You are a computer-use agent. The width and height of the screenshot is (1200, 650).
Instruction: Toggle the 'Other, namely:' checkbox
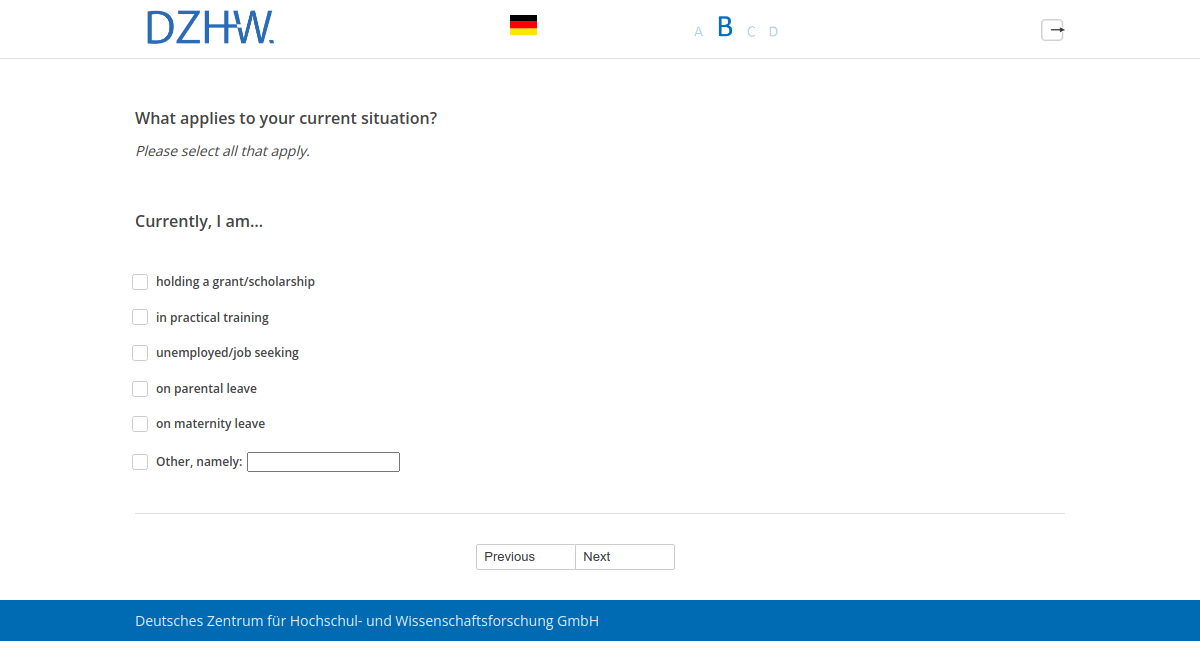(x=140, y=462)
